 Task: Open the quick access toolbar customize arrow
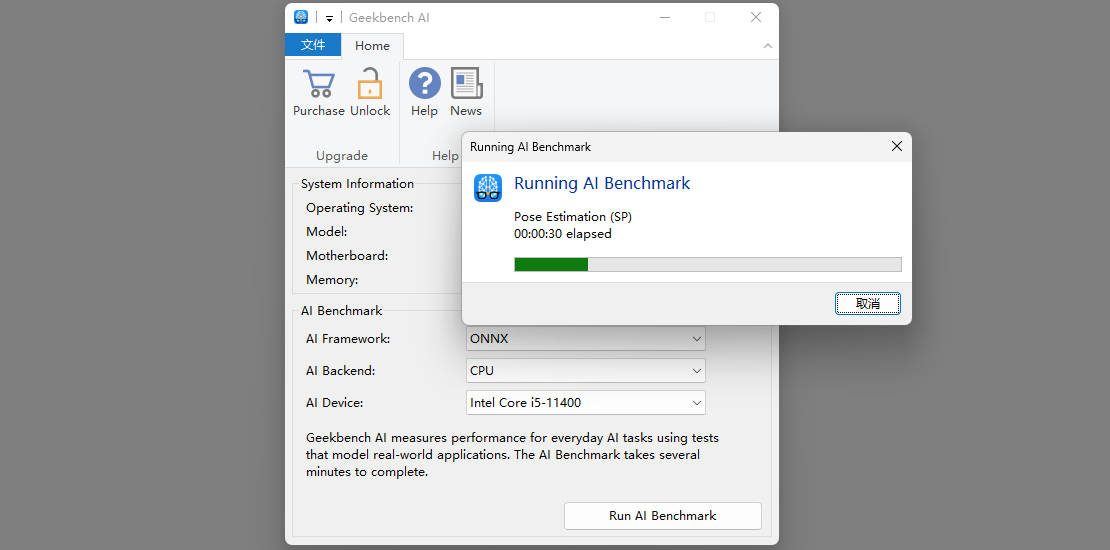pyautogui.click(x=329, y=18)
